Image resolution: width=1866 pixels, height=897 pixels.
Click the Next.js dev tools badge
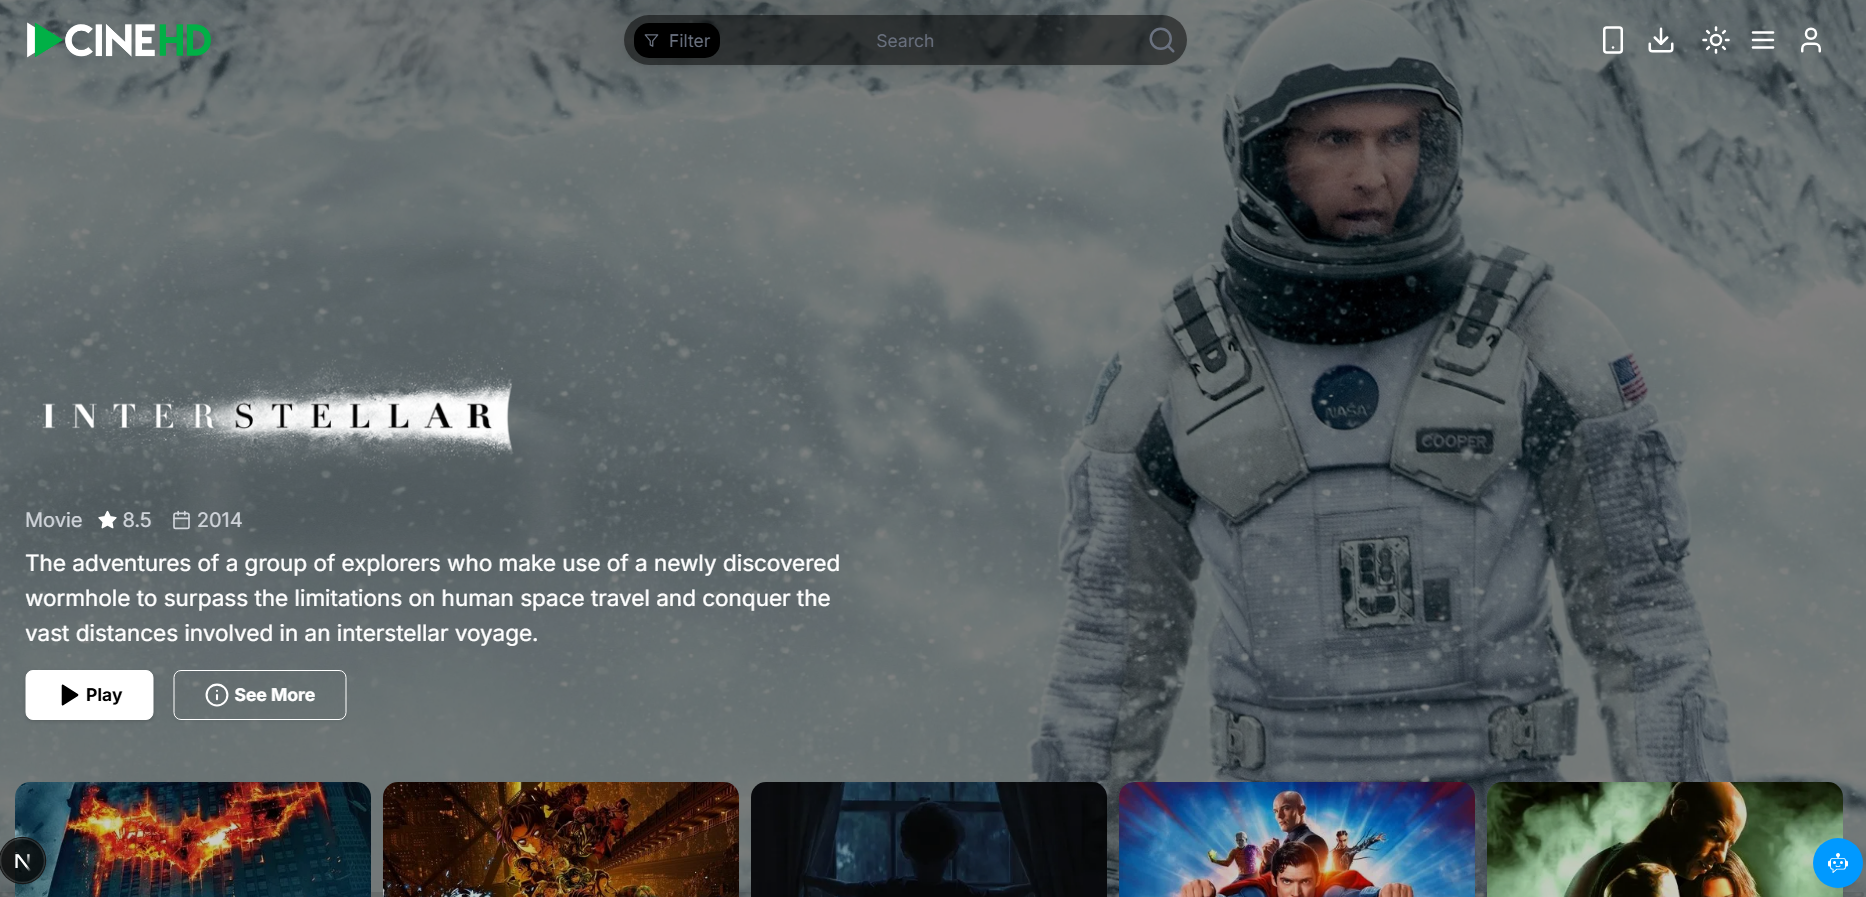tap(22, 861)
